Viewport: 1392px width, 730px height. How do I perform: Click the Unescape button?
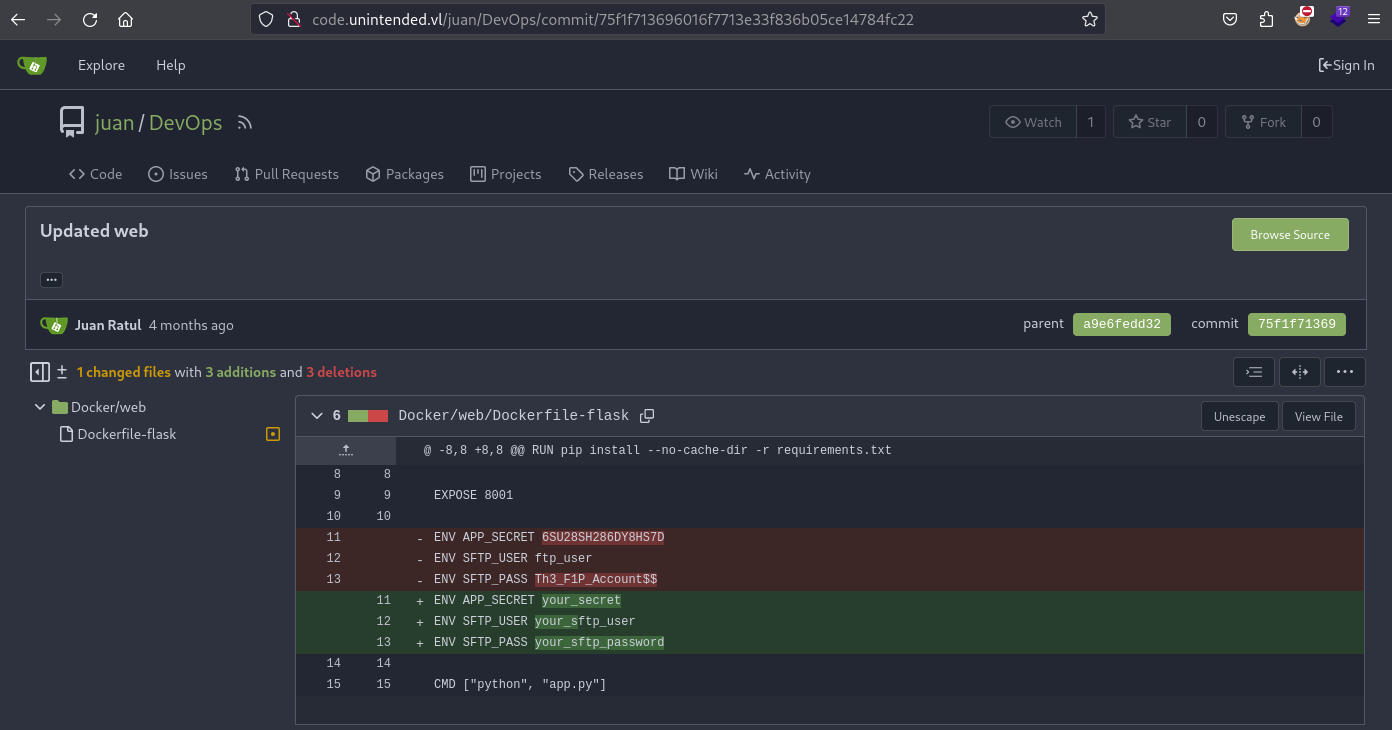pyautogui.click(x=1240, y=416)
